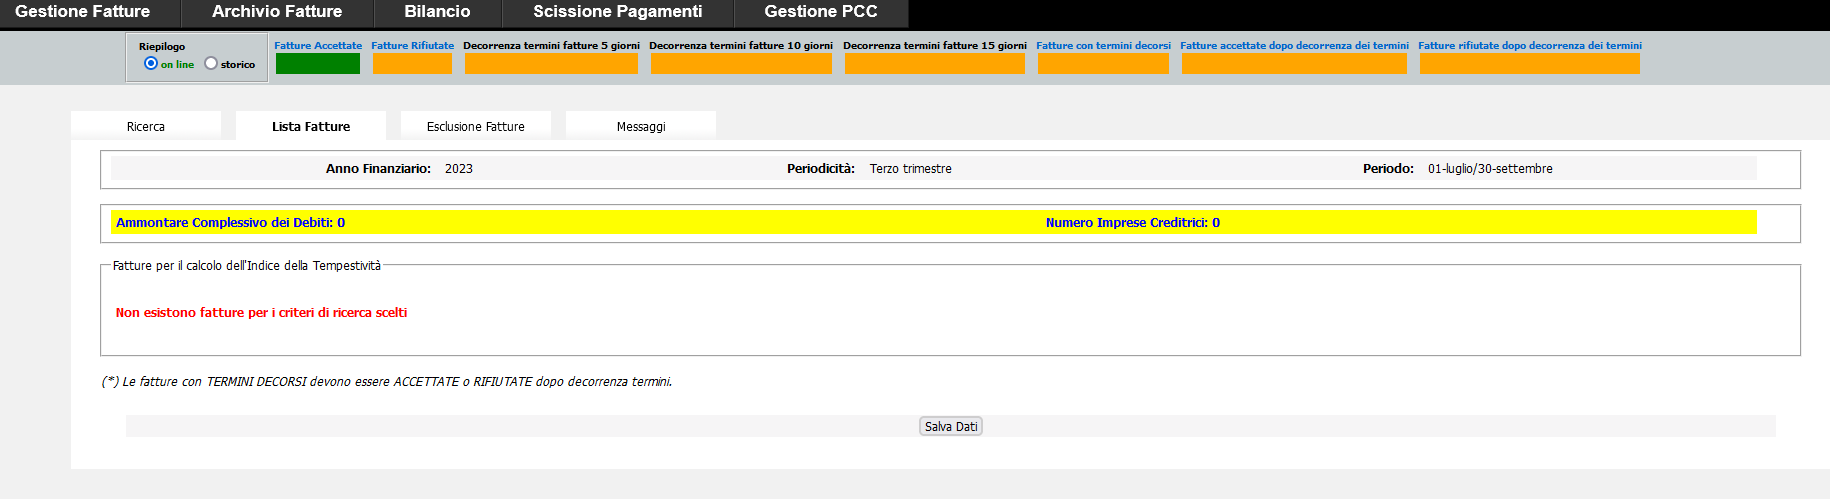Select the 'storico' radio button

click(211, 63)
